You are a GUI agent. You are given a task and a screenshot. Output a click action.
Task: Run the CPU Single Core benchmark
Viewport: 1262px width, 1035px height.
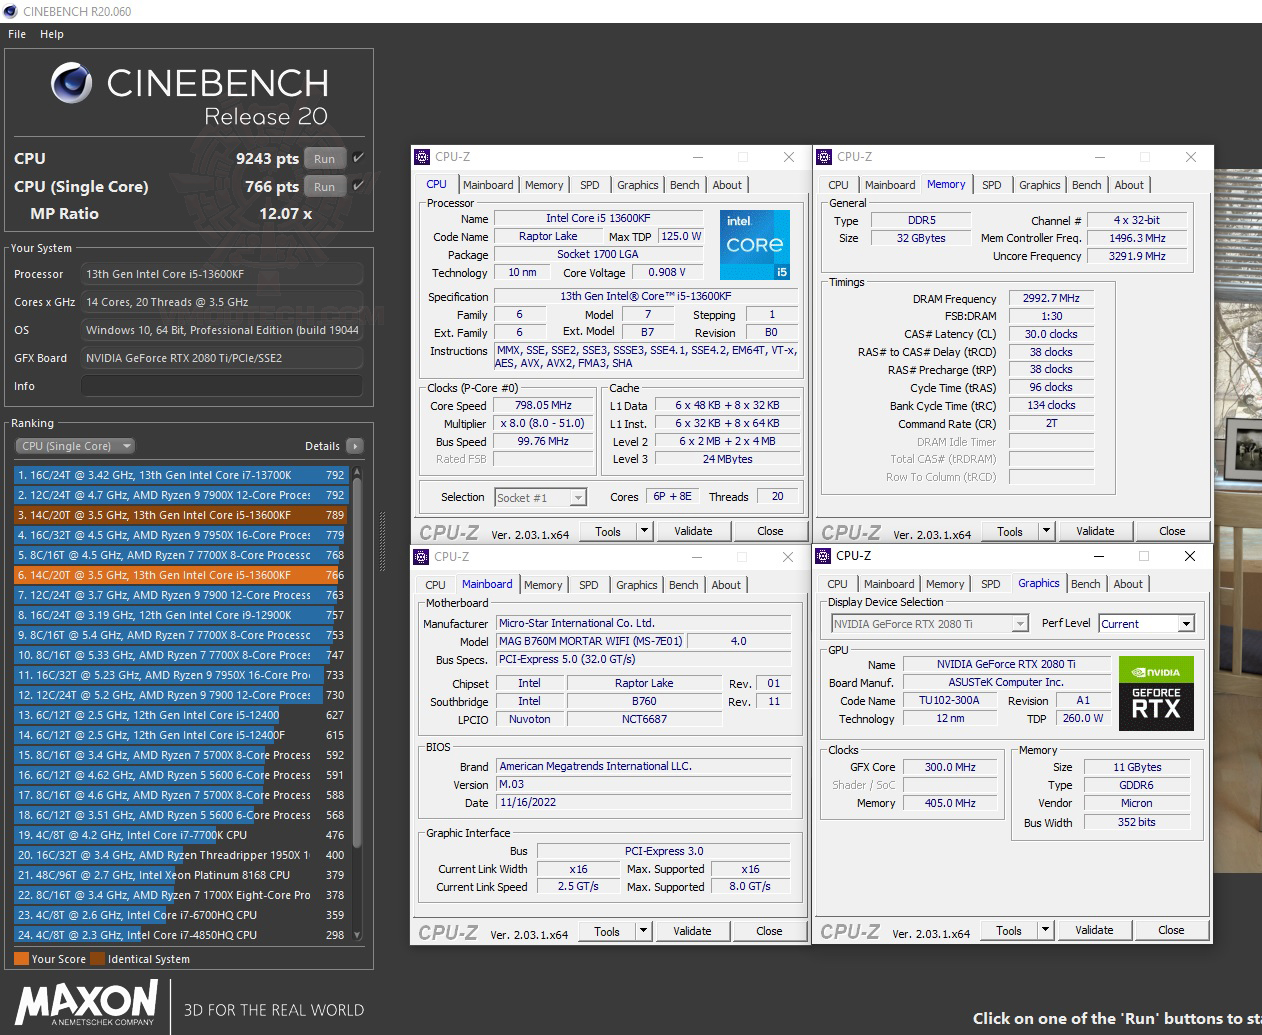pyautogui.click(x=325, y=187)
